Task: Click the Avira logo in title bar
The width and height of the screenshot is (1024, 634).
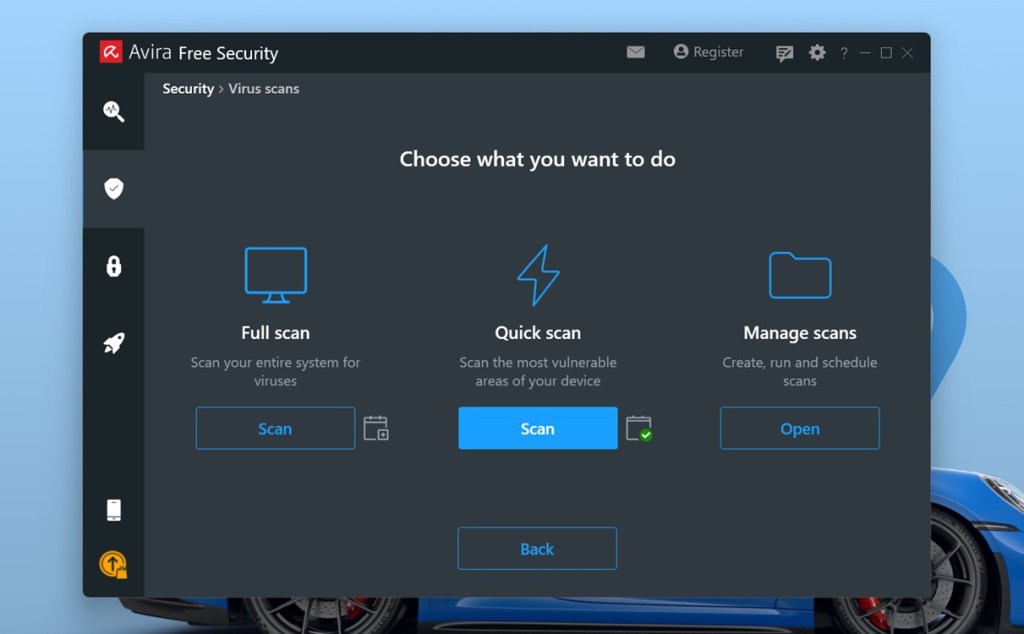Action: (x=111, y=52)
